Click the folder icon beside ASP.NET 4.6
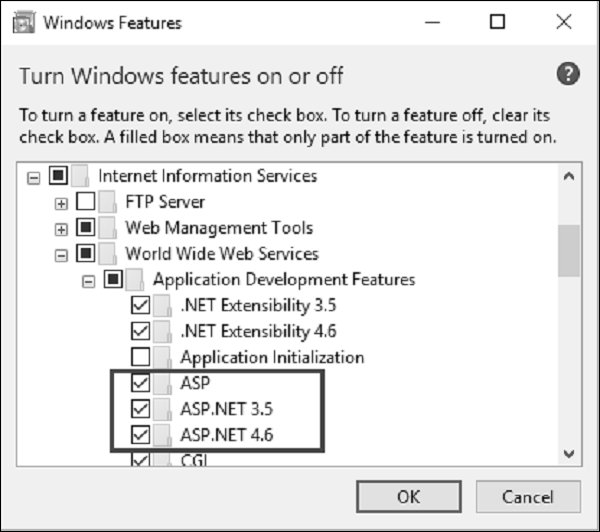The height and width of the screenshot is (532, 600). [165, 435]
